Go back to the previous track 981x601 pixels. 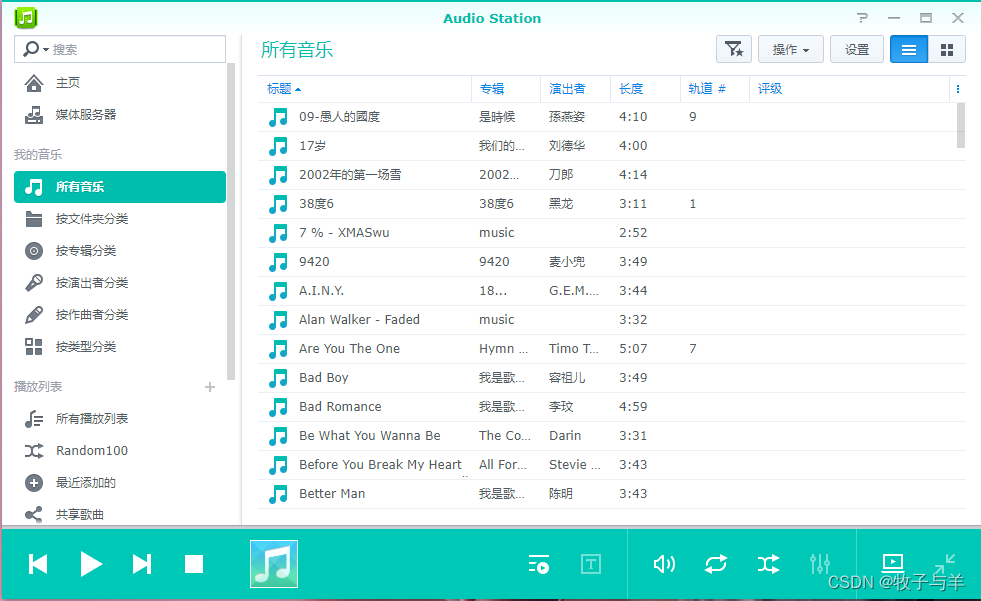coord(38,564)
